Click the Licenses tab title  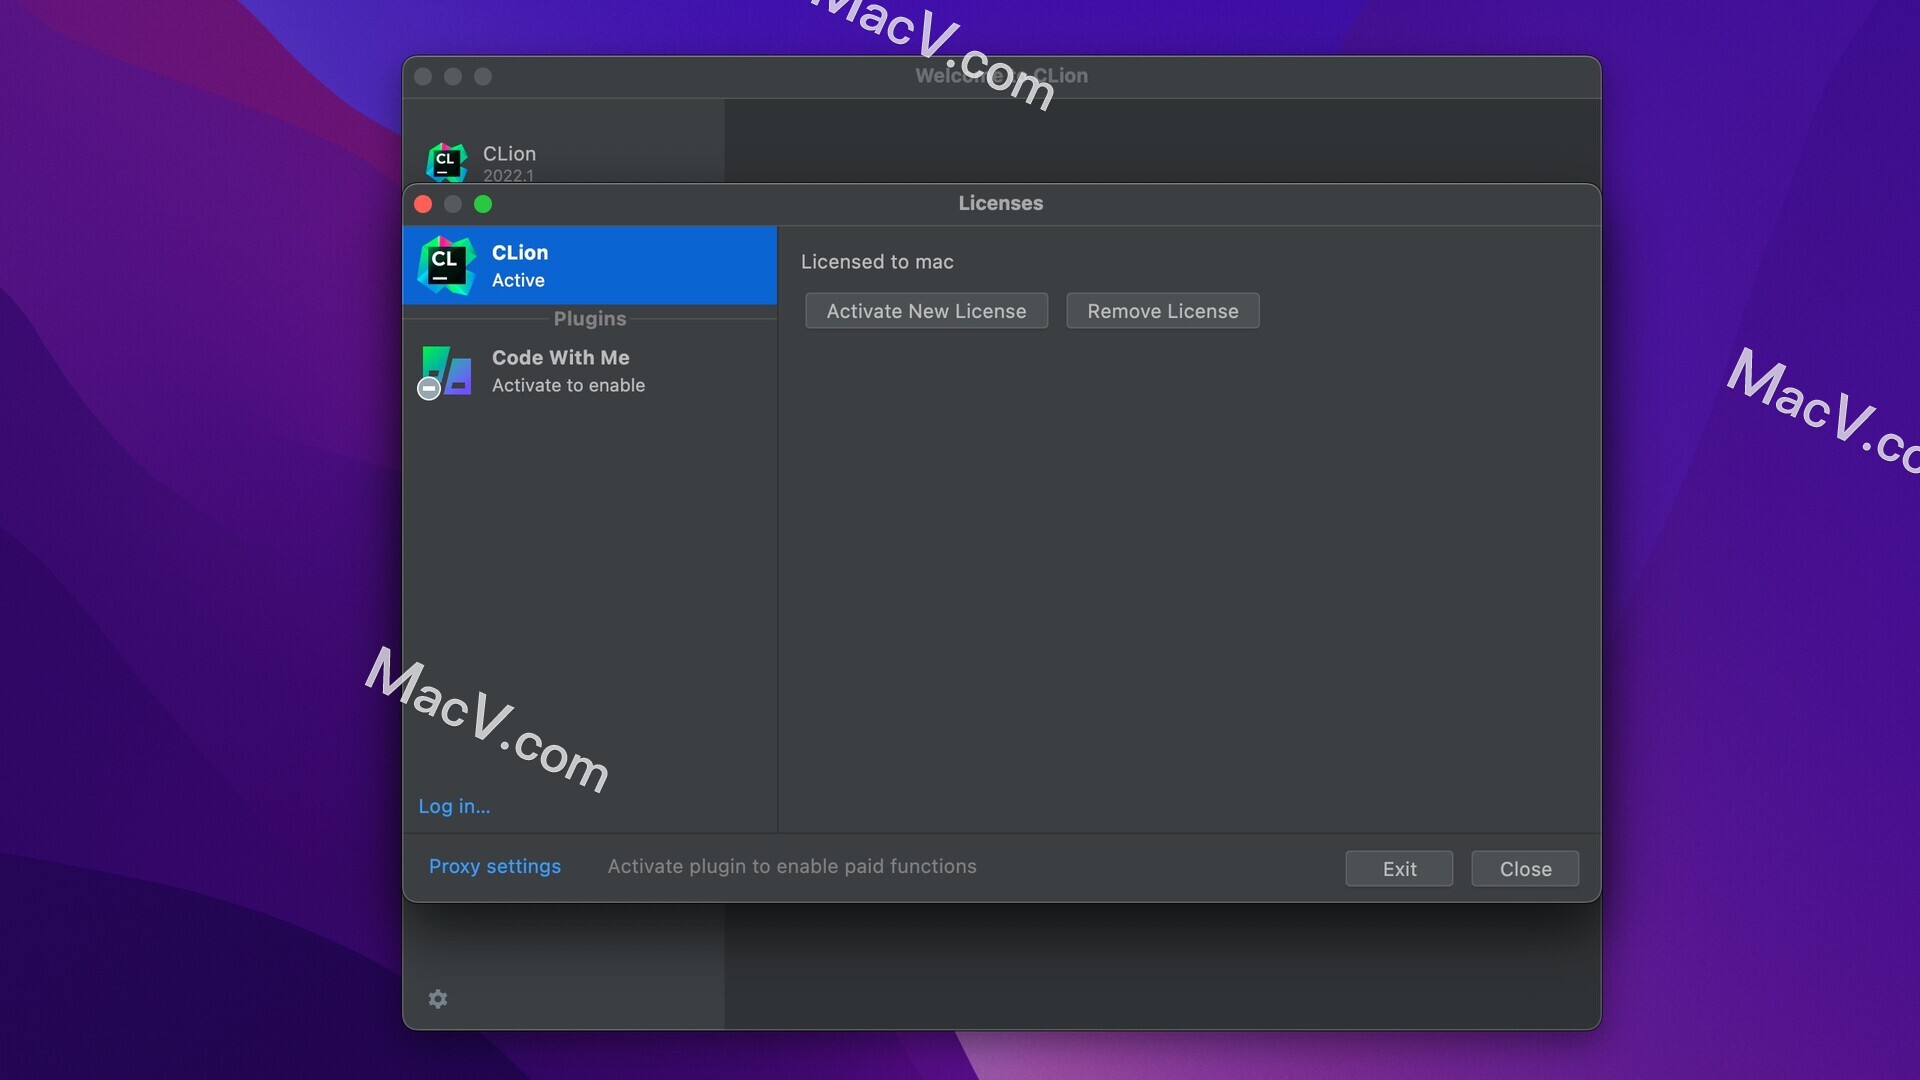(x=1000, y=203)
